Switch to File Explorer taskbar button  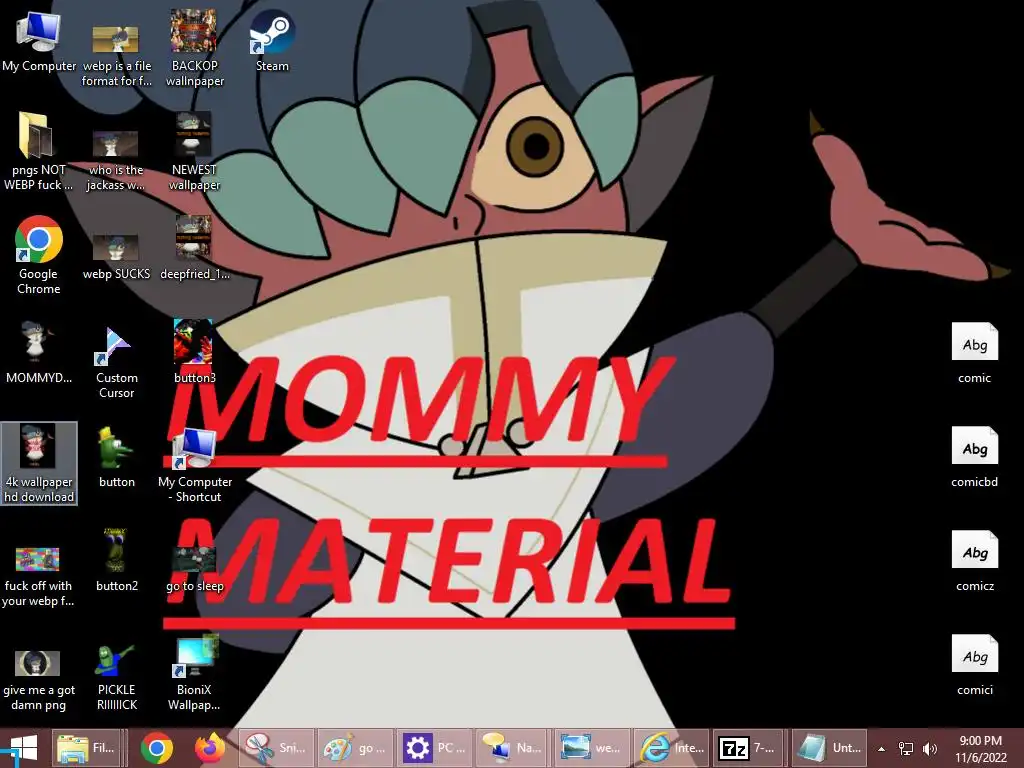pyautogui.click(x=88, y=748)
